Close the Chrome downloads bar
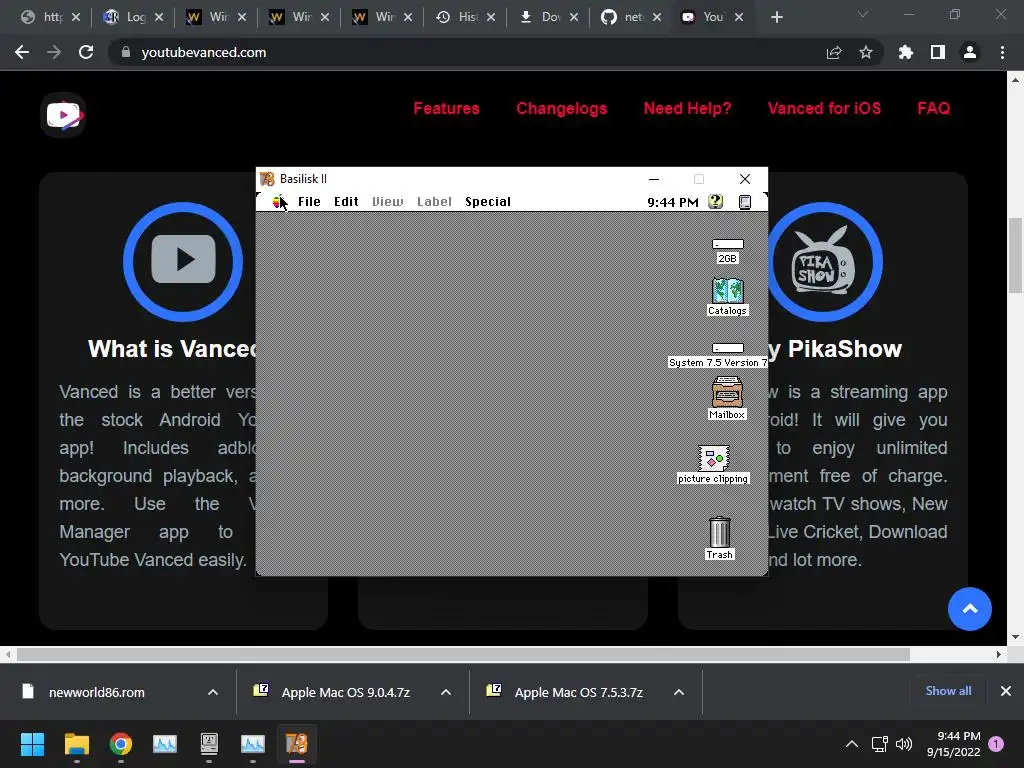 1006,691
